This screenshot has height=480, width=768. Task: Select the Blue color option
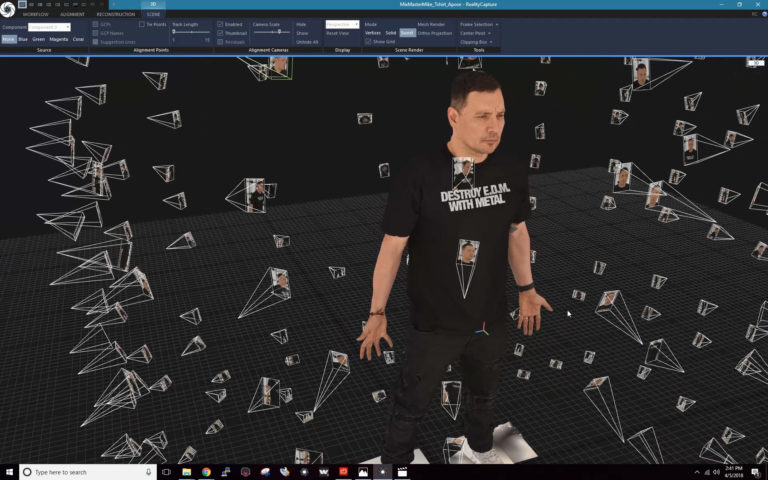(x=23, y=39)
